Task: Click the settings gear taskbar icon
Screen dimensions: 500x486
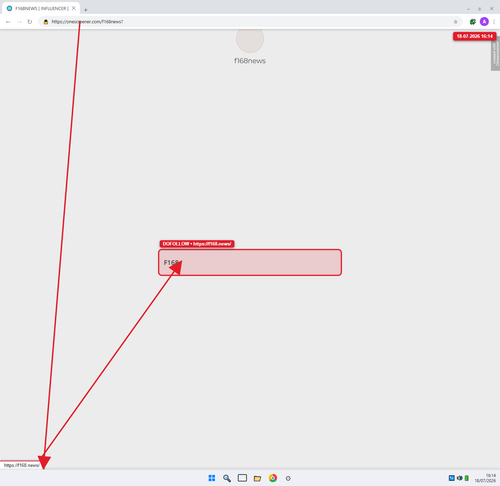Action: point(288,478)
